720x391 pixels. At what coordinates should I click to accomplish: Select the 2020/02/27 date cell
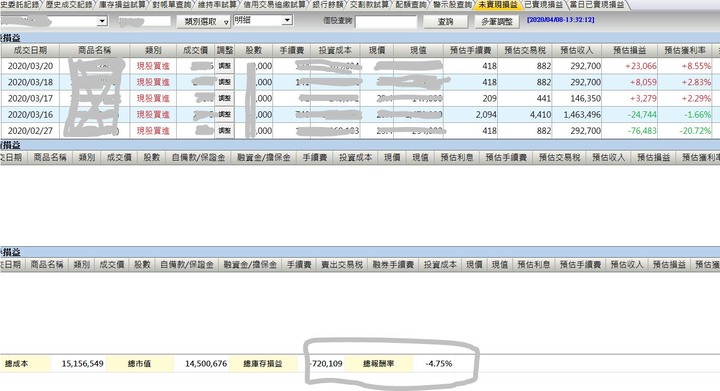click(30, 131)
